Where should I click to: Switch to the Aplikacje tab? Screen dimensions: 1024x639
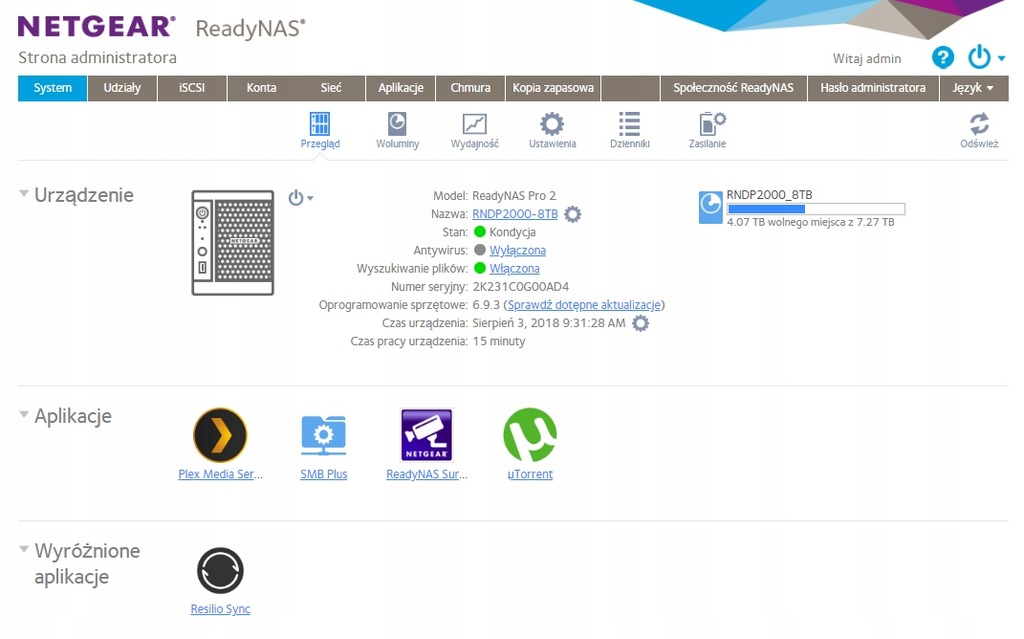pos(401,88)
